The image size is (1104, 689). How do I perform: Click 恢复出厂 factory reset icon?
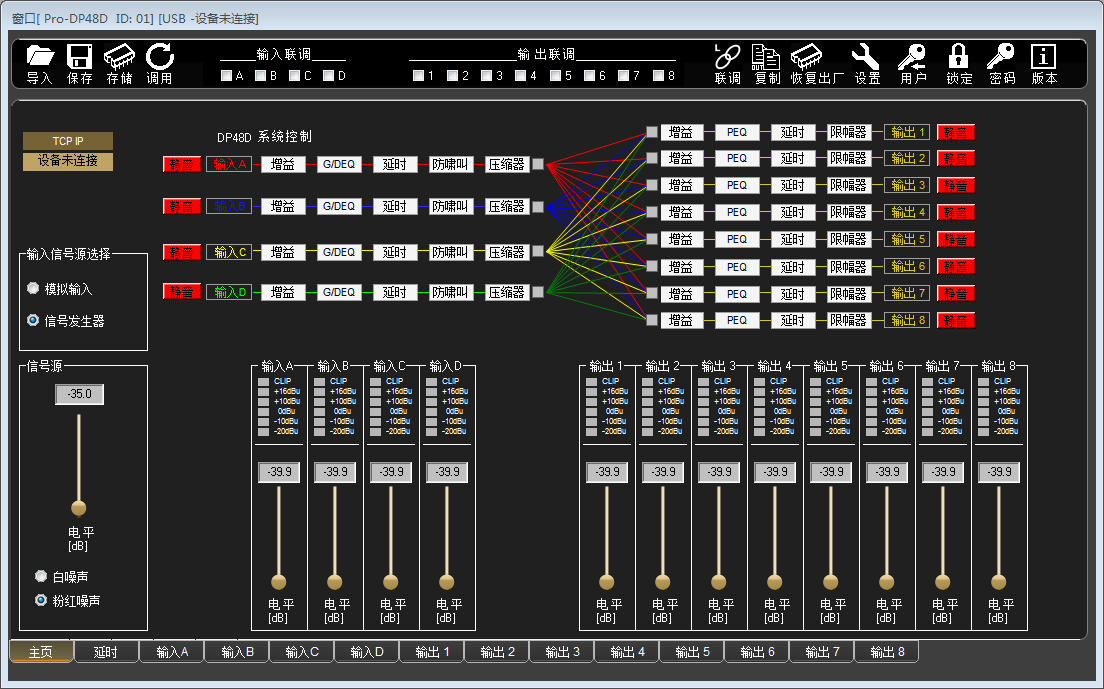tap(806, 56)
